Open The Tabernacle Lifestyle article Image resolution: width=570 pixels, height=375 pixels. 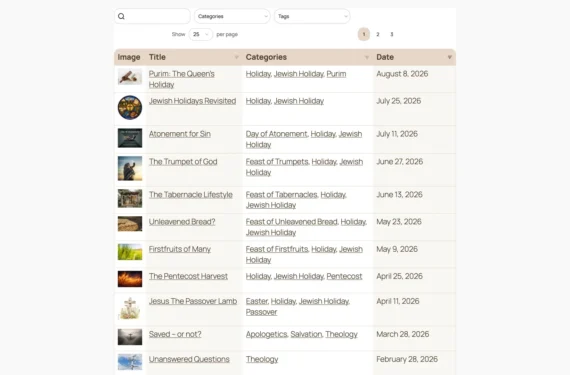tap(190, 195)
